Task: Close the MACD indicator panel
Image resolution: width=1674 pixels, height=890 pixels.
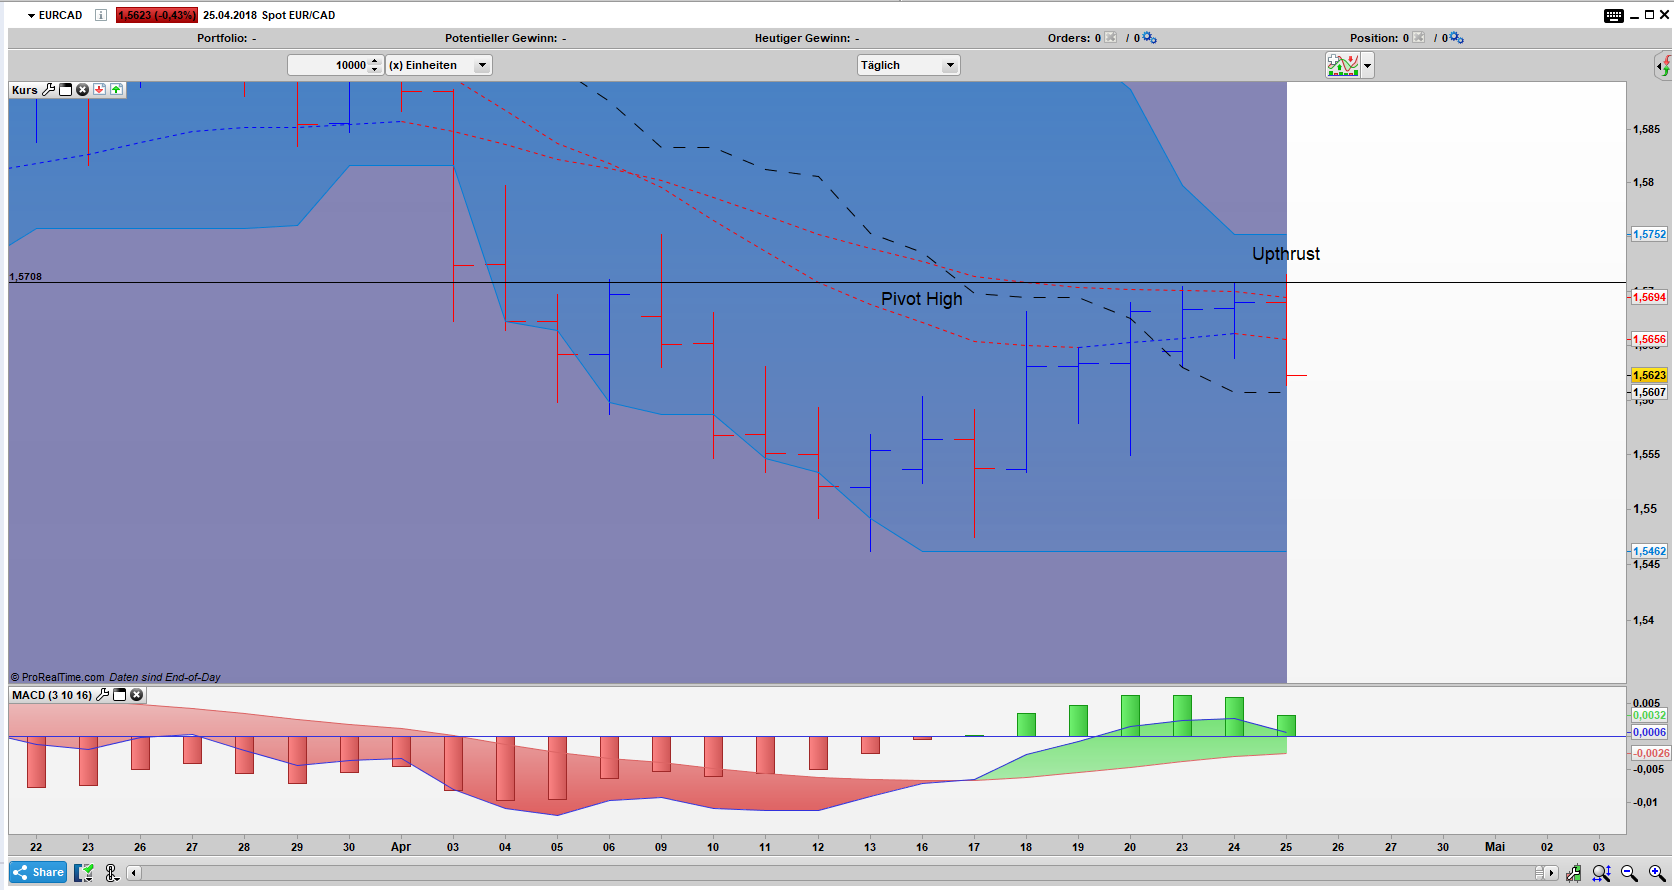Action: coord(137,694)
